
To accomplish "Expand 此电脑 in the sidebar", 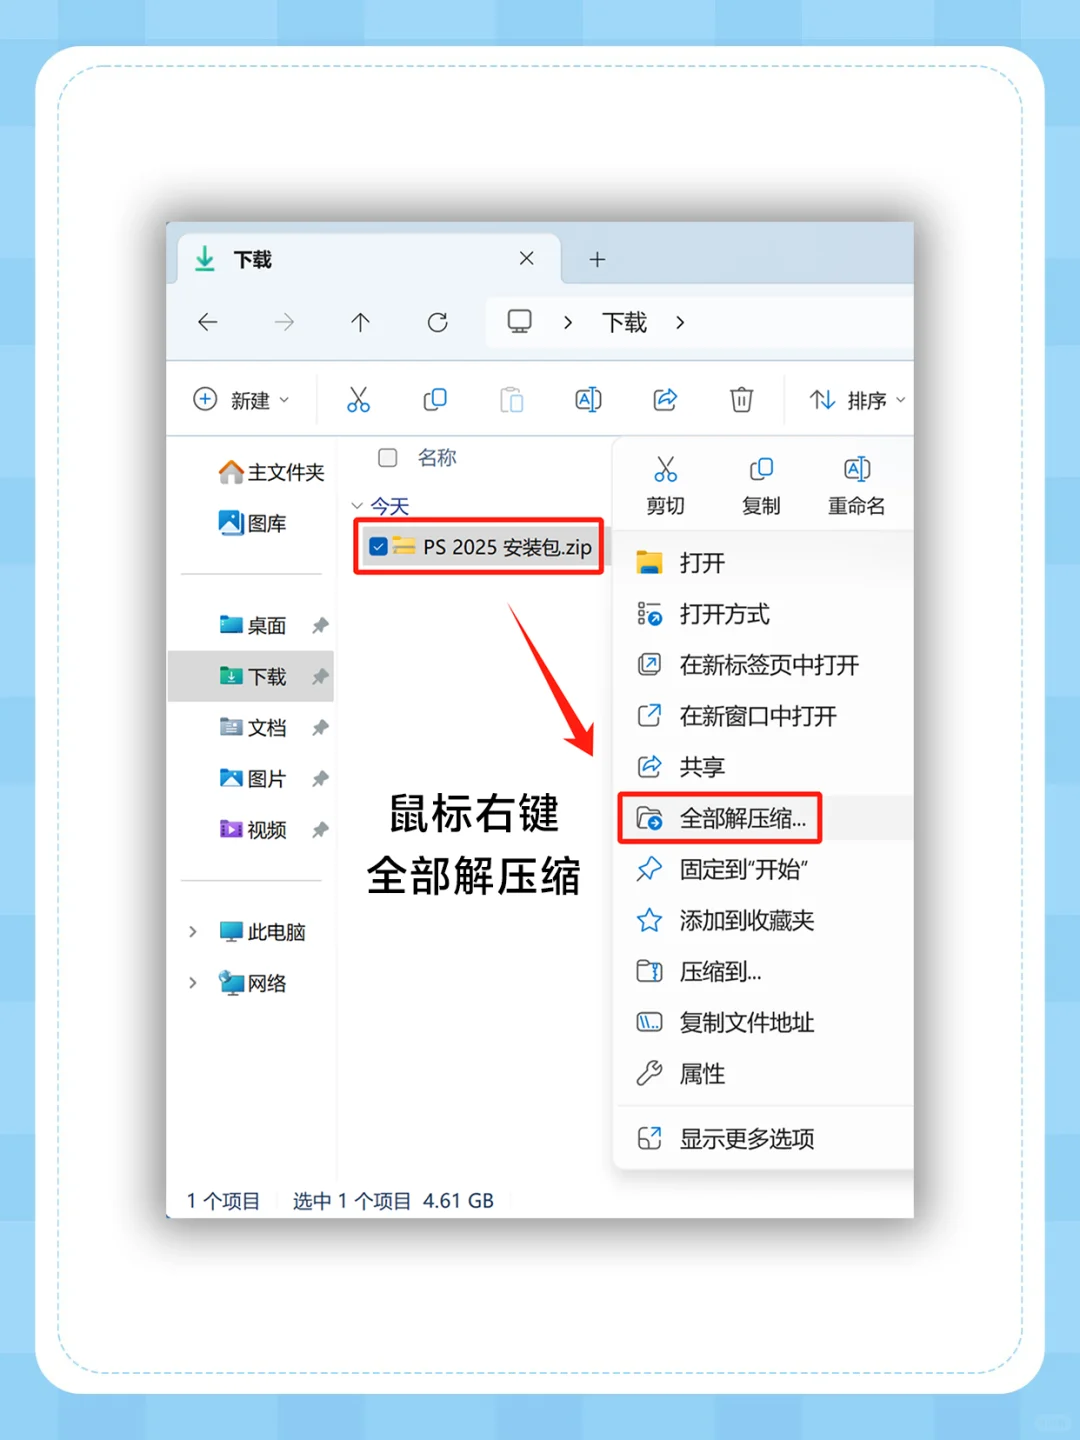I will (192, 931).
